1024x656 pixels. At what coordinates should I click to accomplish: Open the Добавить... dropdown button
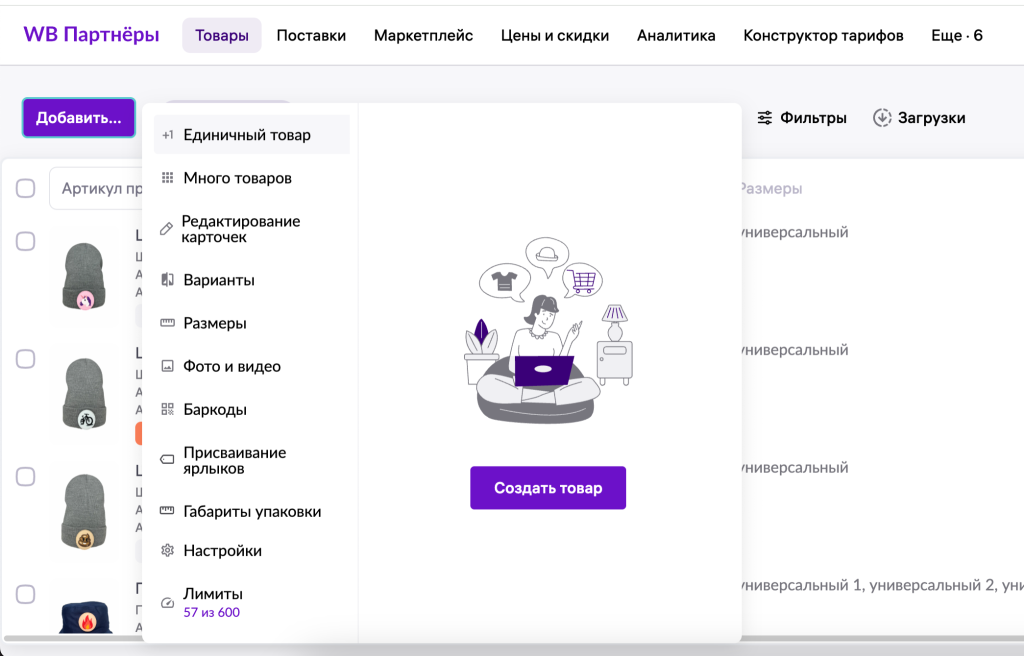[78, 118]
